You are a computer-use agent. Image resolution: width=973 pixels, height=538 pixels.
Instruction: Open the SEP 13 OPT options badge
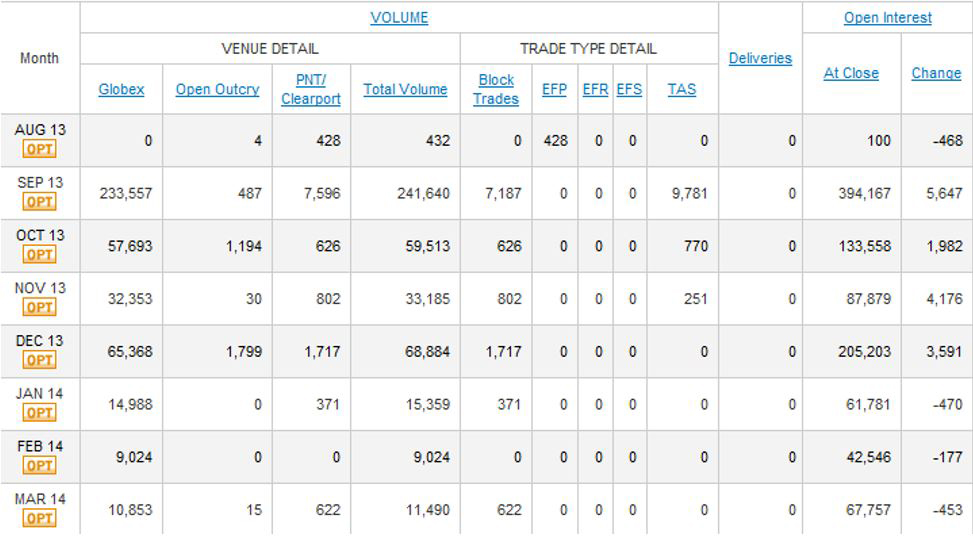pos(40,202)
